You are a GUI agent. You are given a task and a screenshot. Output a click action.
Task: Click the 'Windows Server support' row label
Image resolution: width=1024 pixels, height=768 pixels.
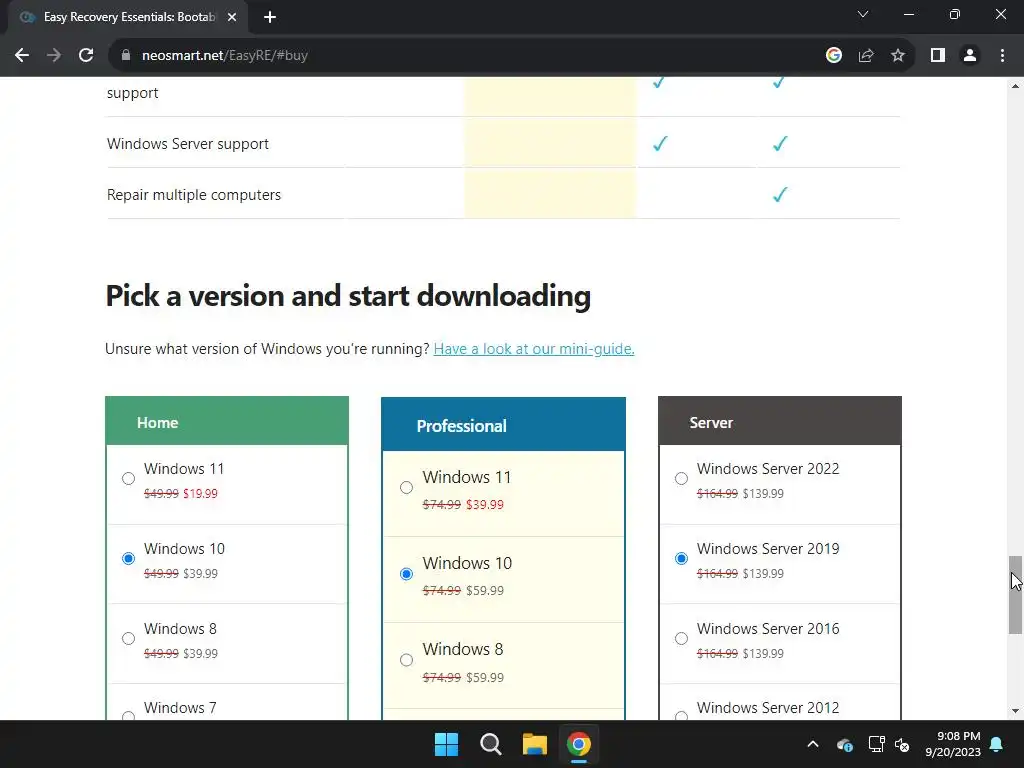(187, 144)
